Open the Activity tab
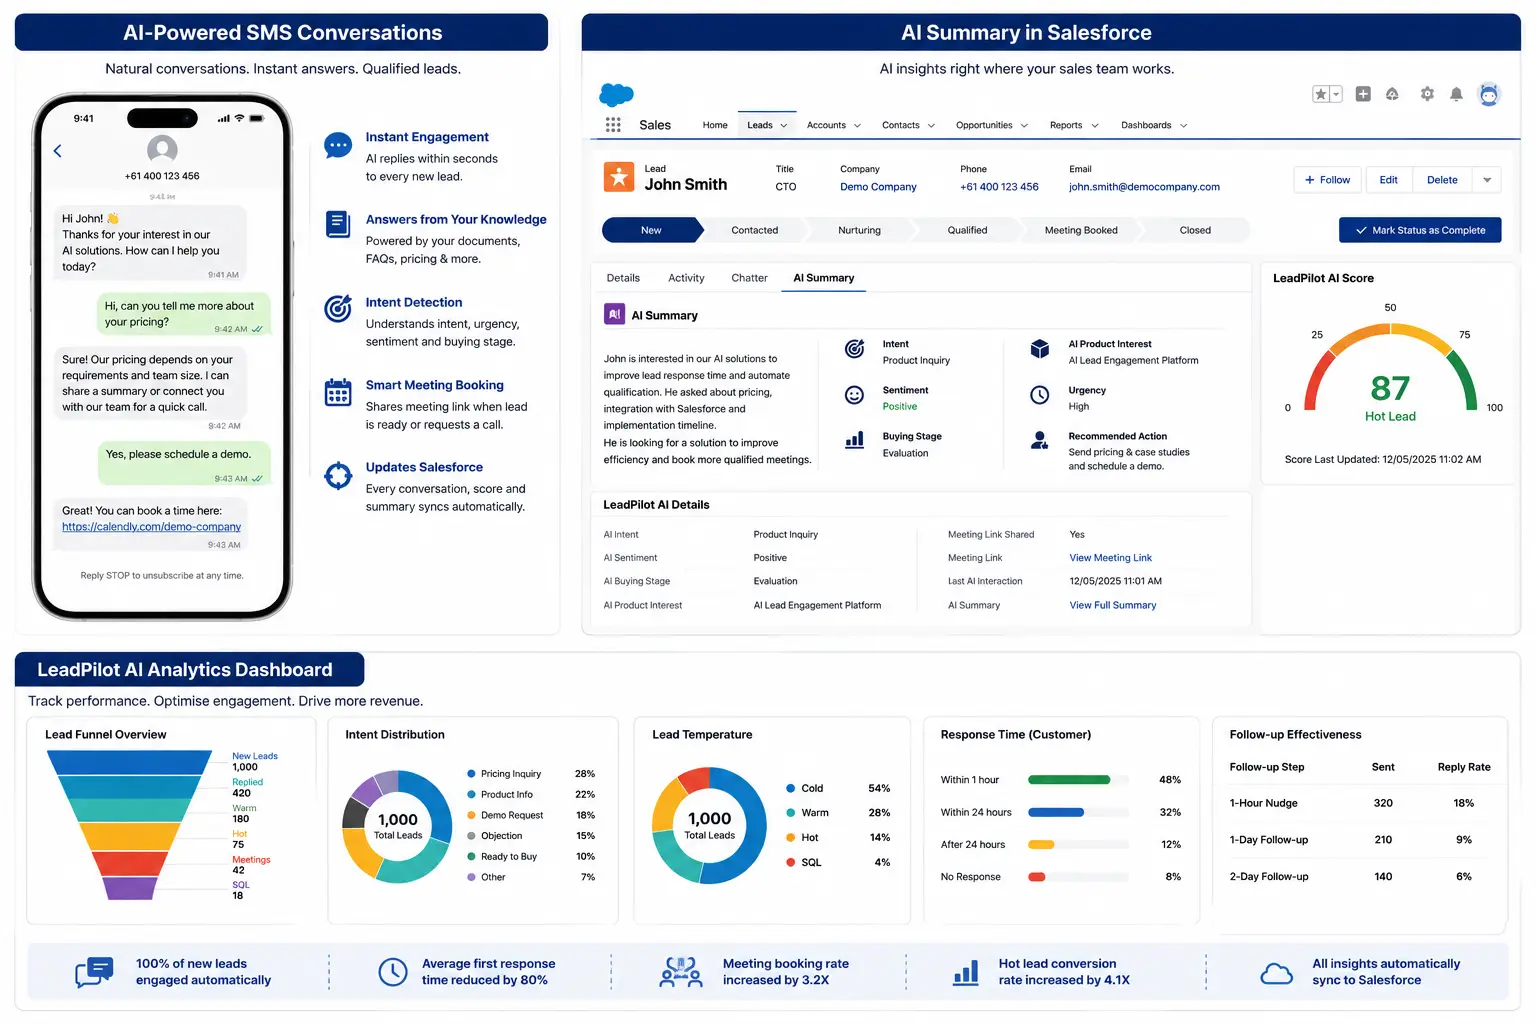The height and width of the screenshot is (1024, 1536). (x=686, y=278)
